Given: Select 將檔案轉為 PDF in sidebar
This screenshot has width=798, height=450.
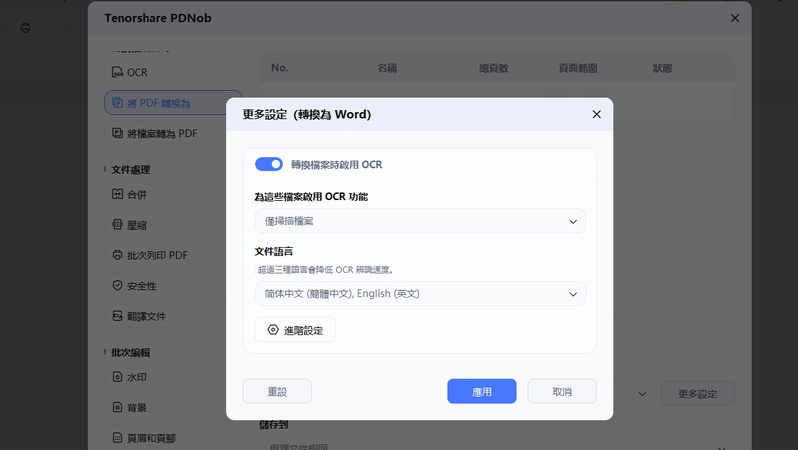Looking at the screenshot, I should [x=166, y=133].
